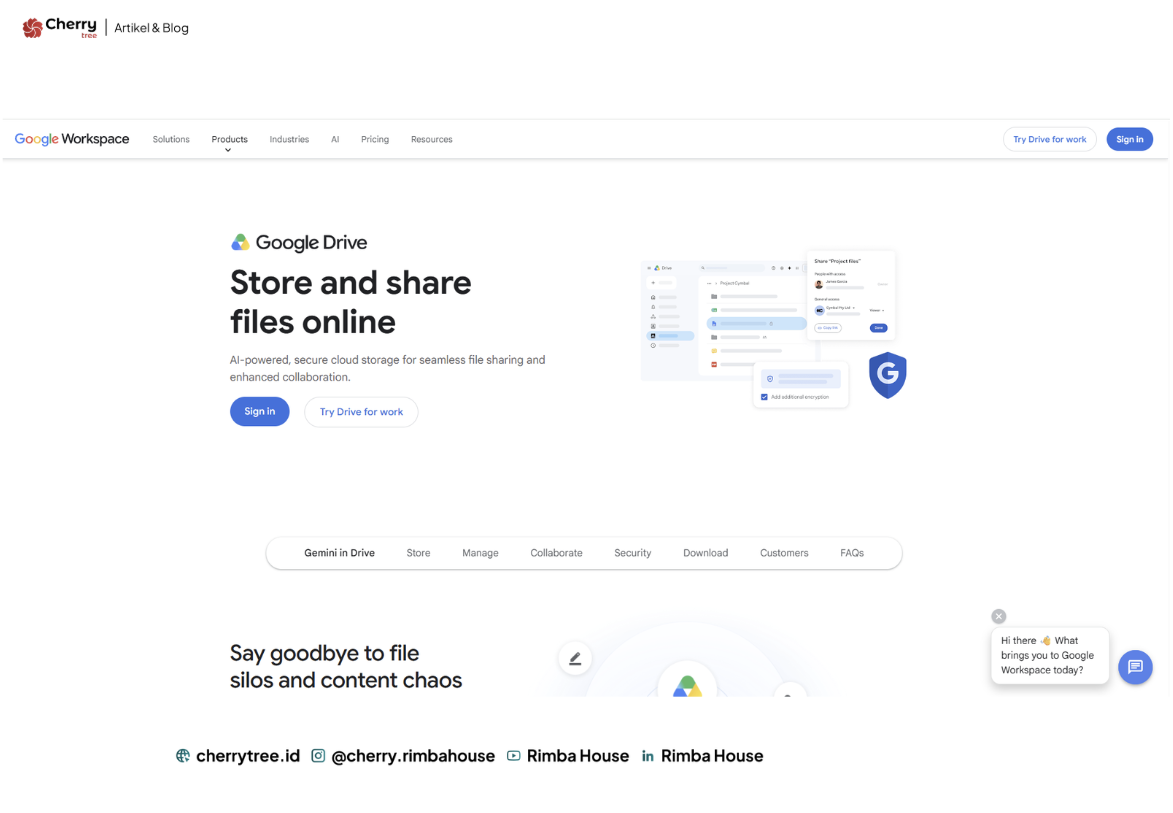Image resolution: width=1173 pixels, height=813 pixels.
Task: Open the Solutions menu
Action: click(x=171, y=139)
